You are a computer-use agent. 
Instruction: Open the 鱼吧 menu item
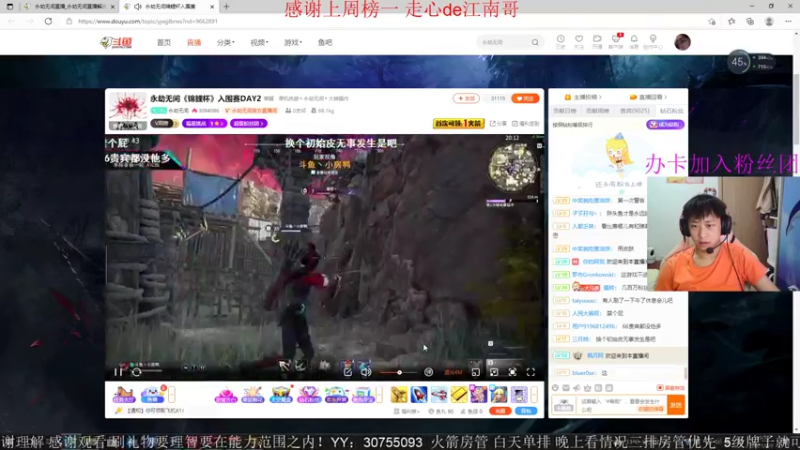(325, 42)
